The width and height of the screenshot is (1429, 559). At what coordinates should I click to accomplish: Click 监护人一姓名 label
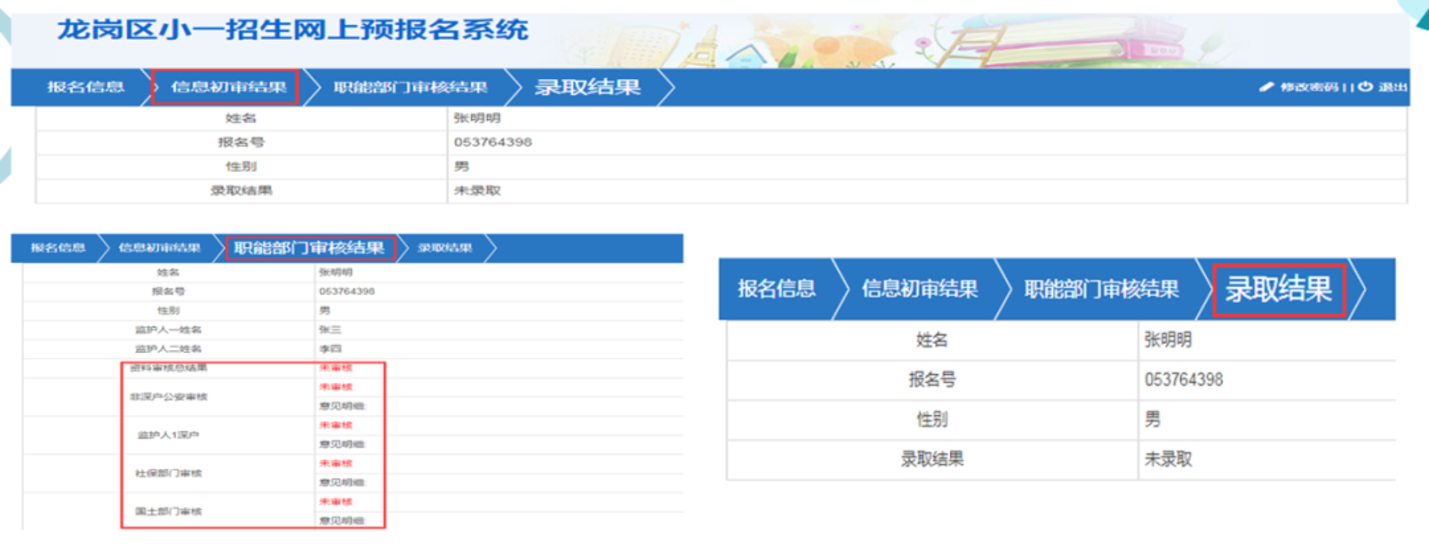point(168,329)
